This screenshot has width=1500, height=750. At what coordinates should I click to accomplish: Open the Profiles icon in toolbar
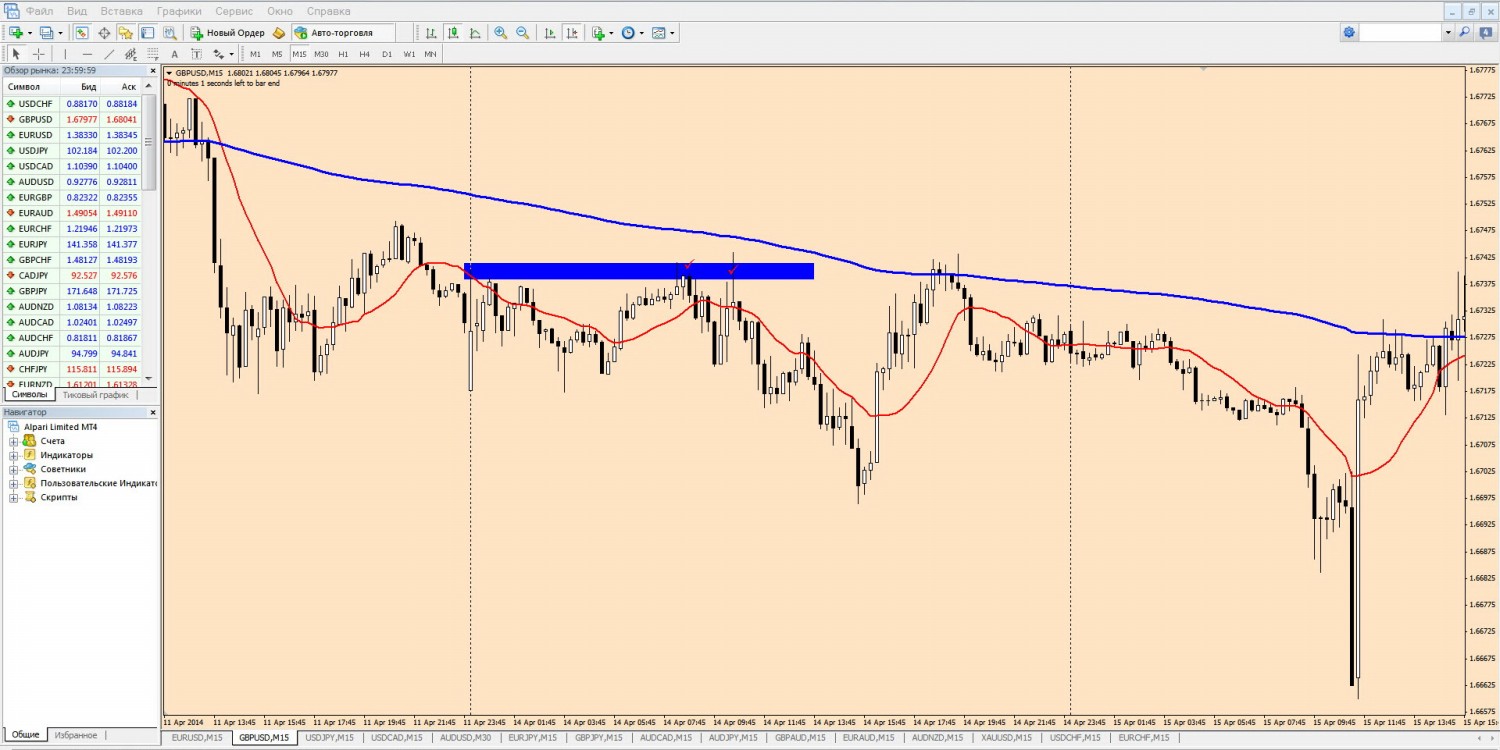pos(45,33)
